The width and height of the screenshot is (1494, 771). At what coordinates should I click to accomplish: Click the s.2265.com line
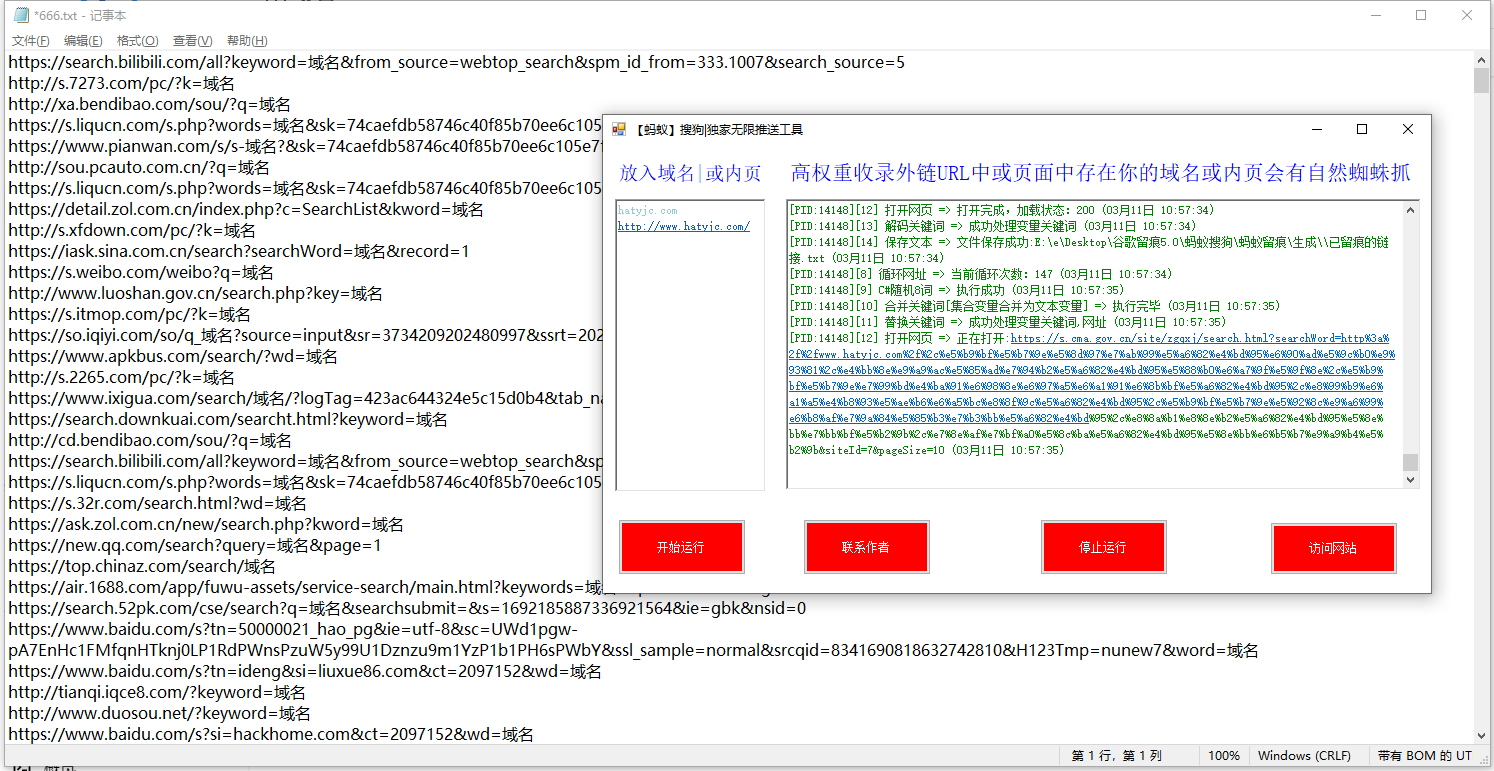point(122,377)
